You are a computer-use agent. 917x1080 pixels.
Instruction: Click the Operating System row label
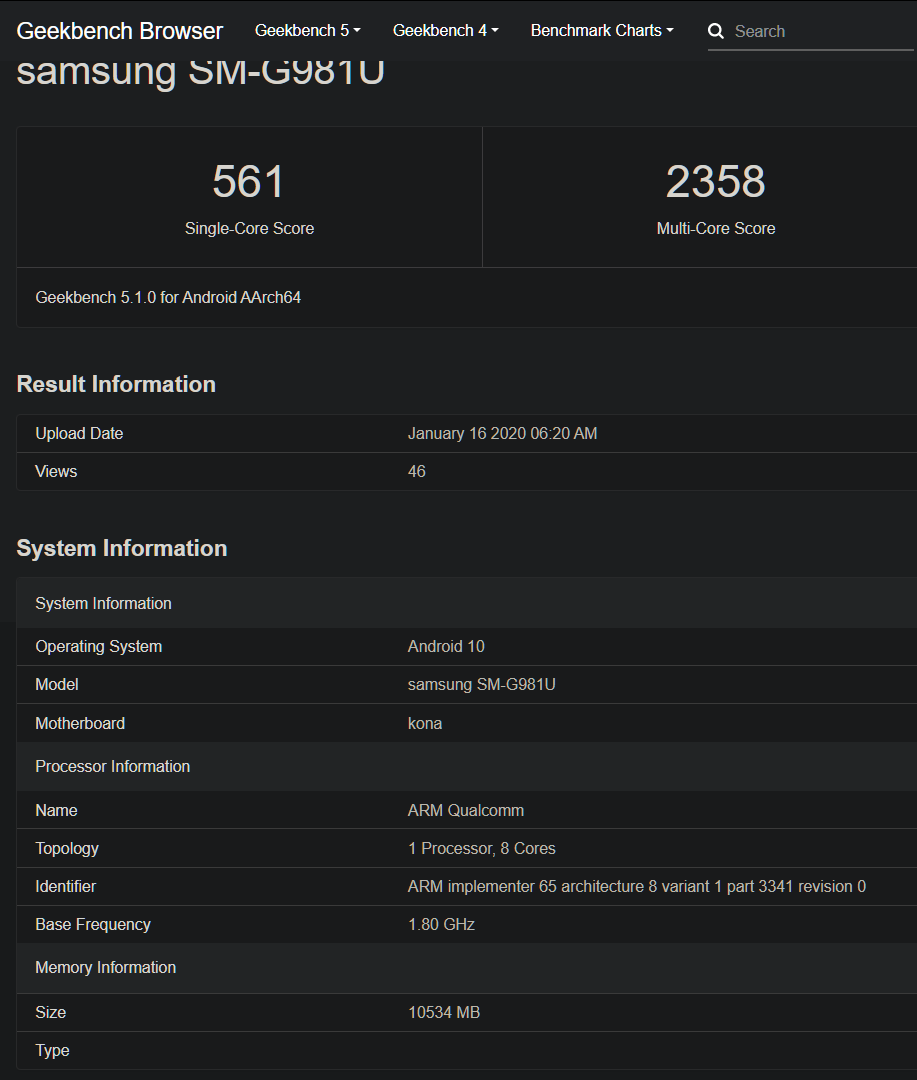click(x=99, y=646)
